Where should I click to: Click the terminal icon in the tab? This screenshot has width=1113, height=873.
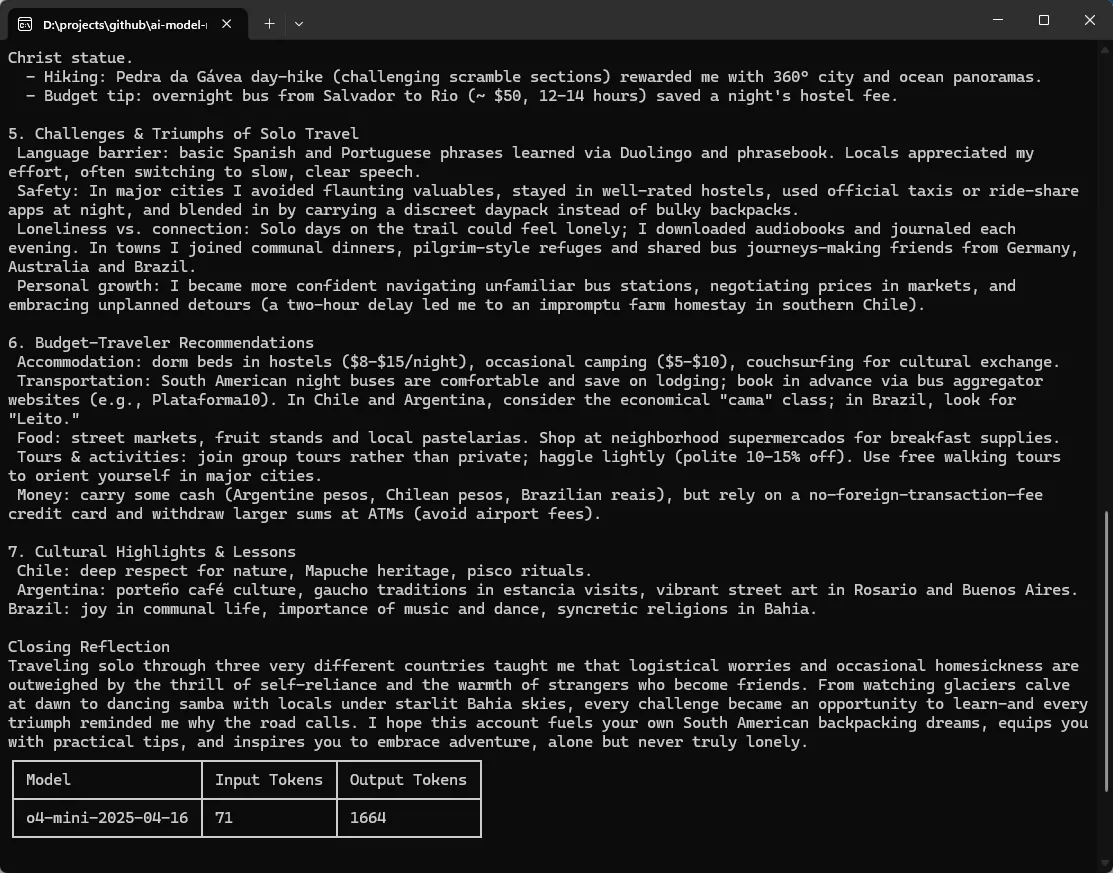pyautogui.click(x=25, y=23)
